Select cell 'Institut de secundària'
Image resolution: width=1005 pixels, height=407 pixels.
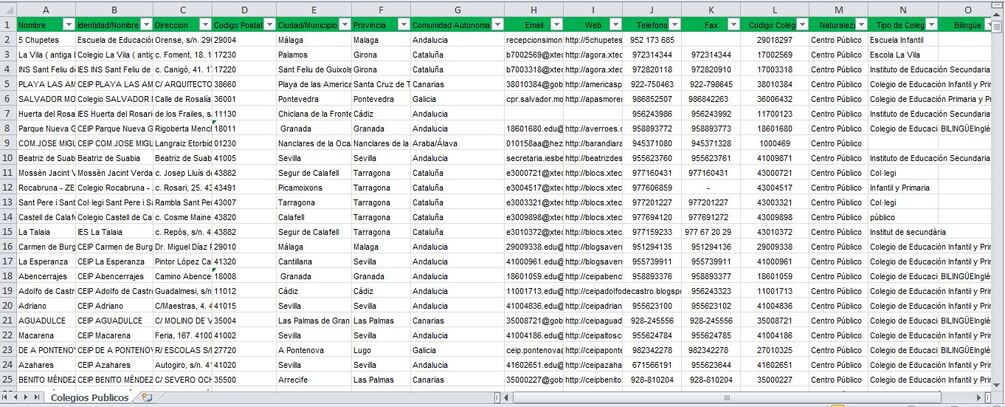point(902,231)
